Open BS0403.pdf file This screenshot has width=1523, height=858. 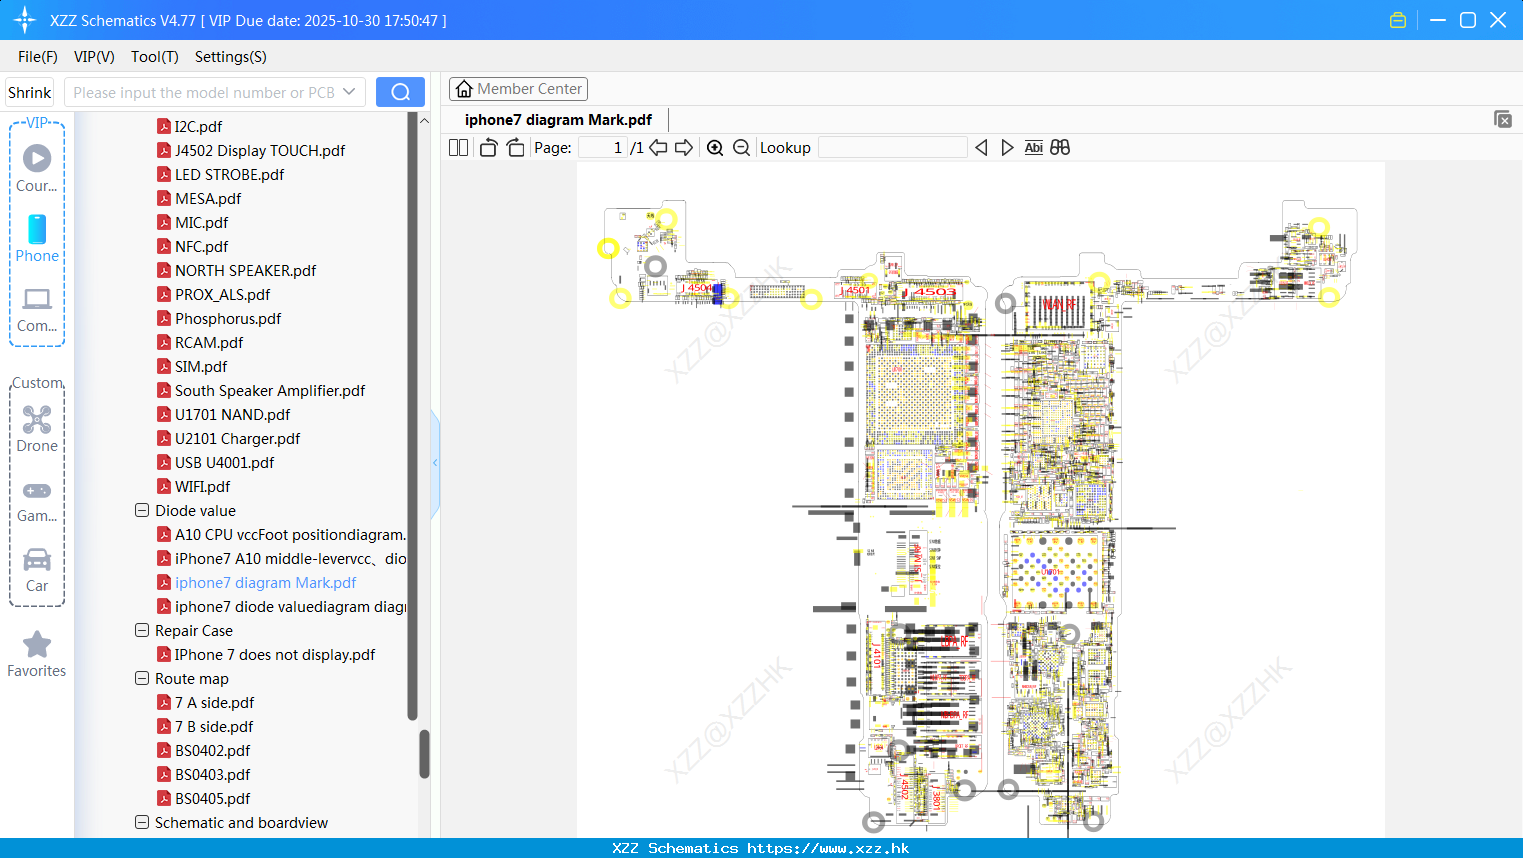pos(212,774)
